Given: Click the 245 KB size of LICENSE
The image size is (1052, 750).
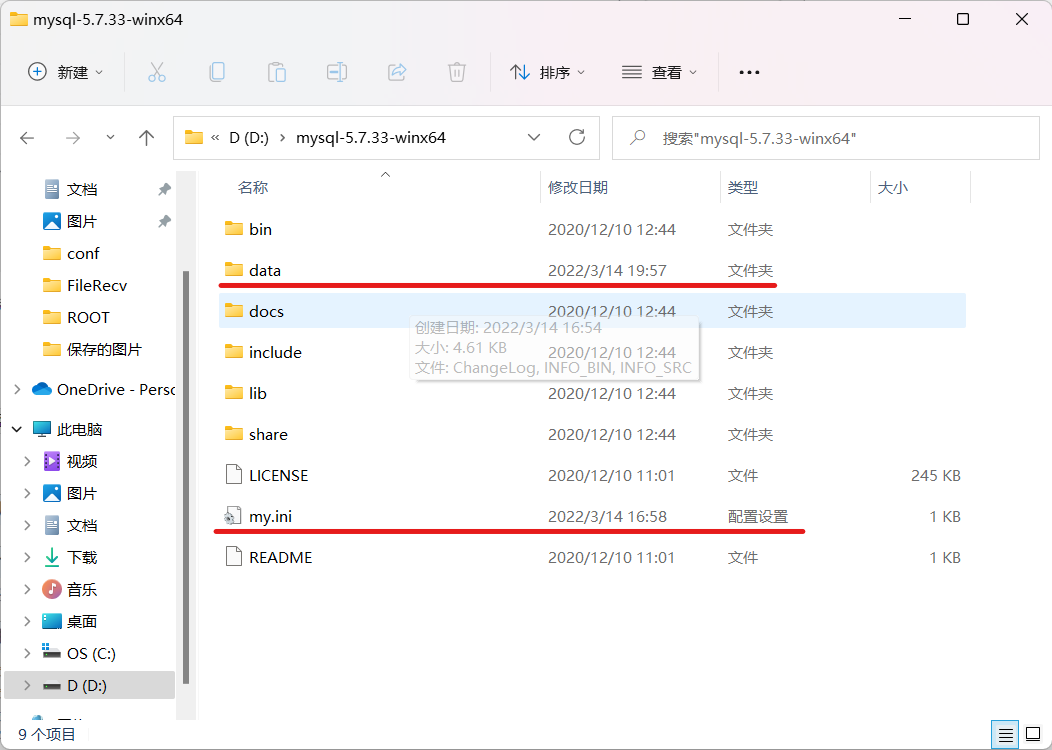Looking at the screenshot, I should point(936,475).
